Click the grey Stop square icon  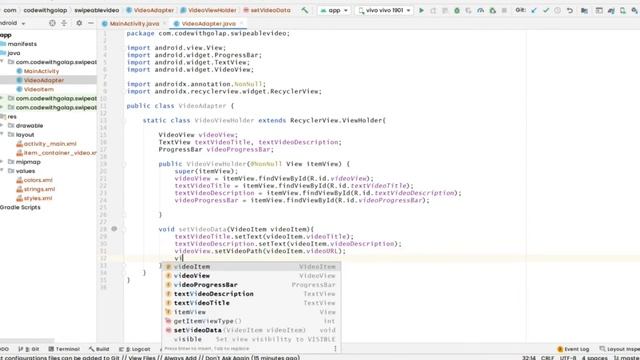point(504,10)
